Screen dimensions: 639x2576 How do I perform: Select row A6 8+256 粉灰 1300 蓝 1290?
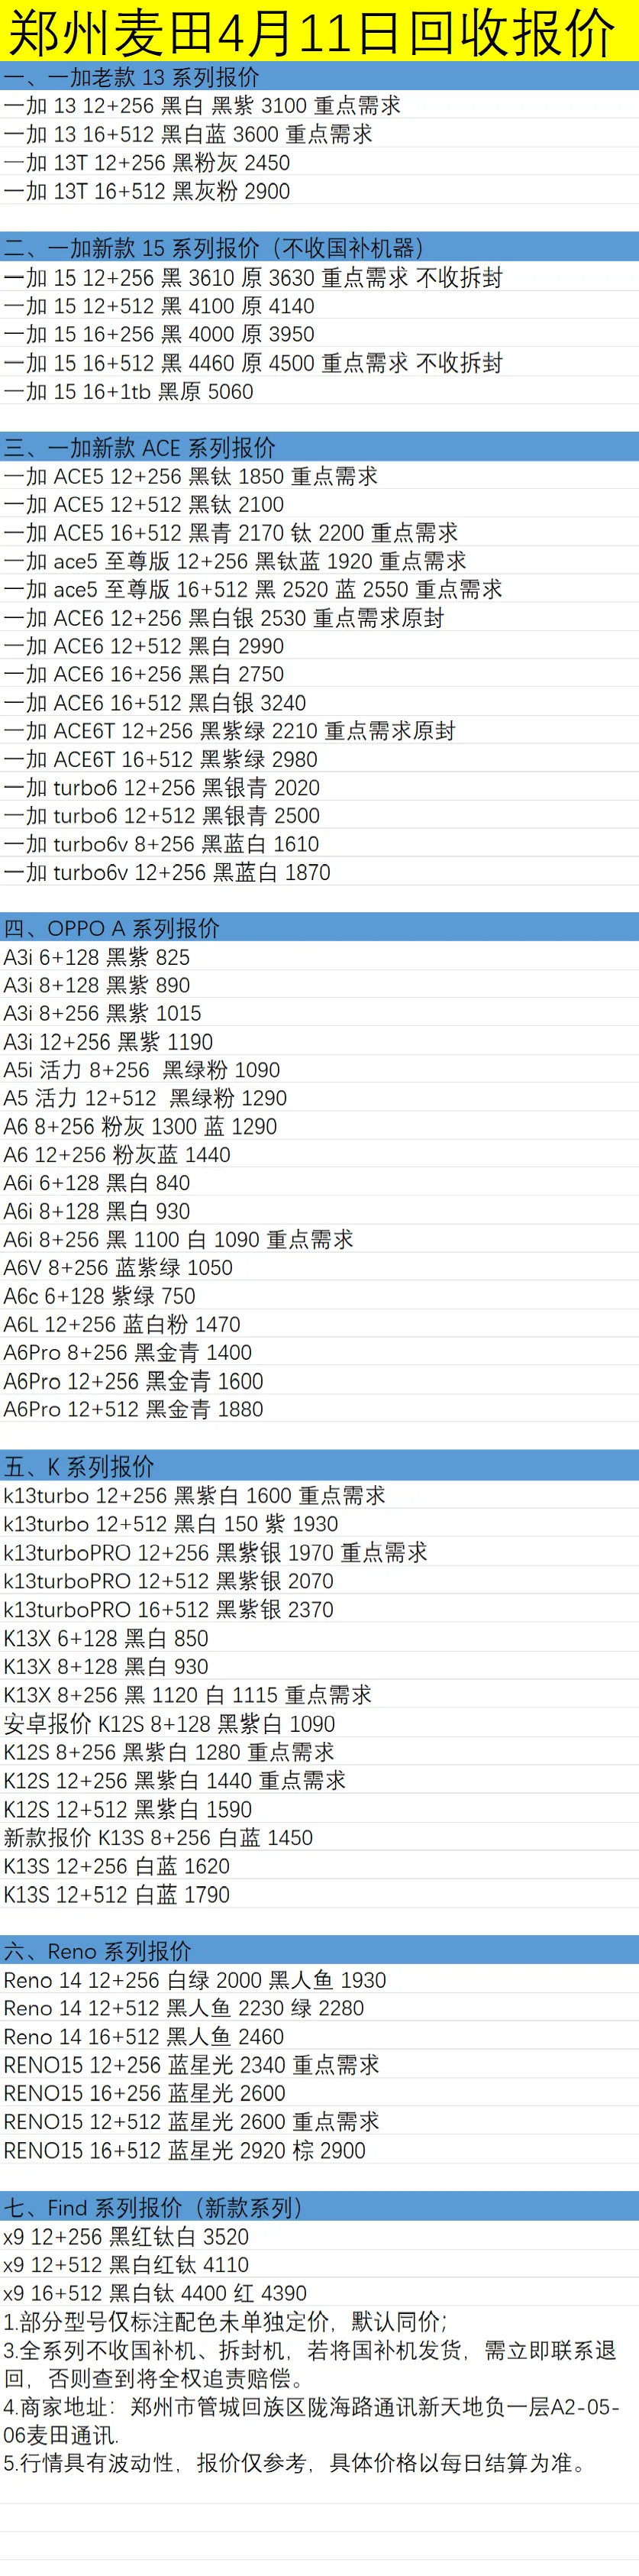tap(319, 1126)
